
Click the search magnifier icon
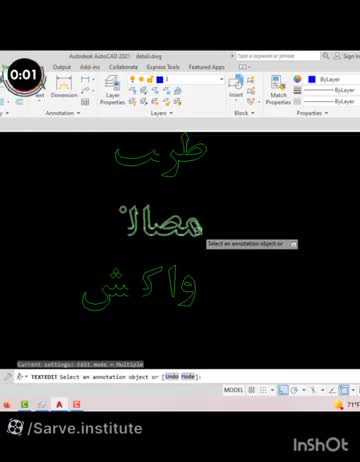pos(326,56)
